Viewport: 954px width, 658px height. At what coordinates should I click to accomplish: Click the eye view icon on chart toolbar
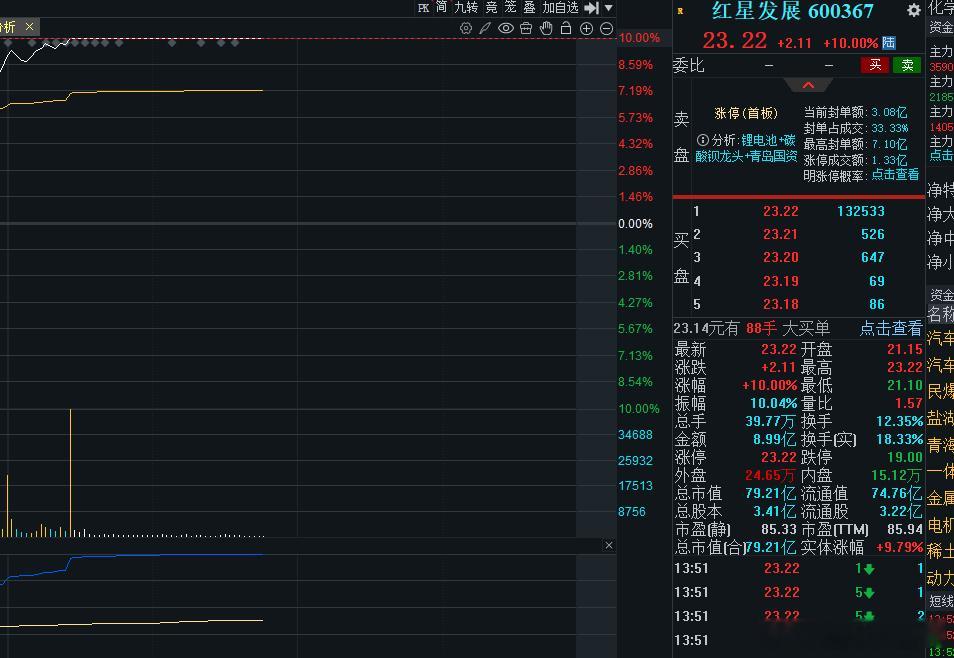coord(505,28)
